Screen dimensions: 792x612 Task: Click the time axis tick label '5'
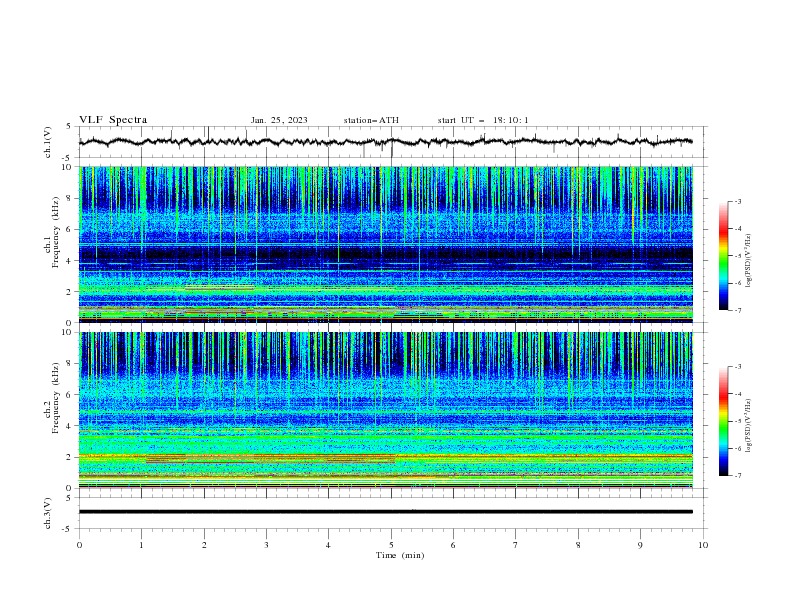point(391,545)
